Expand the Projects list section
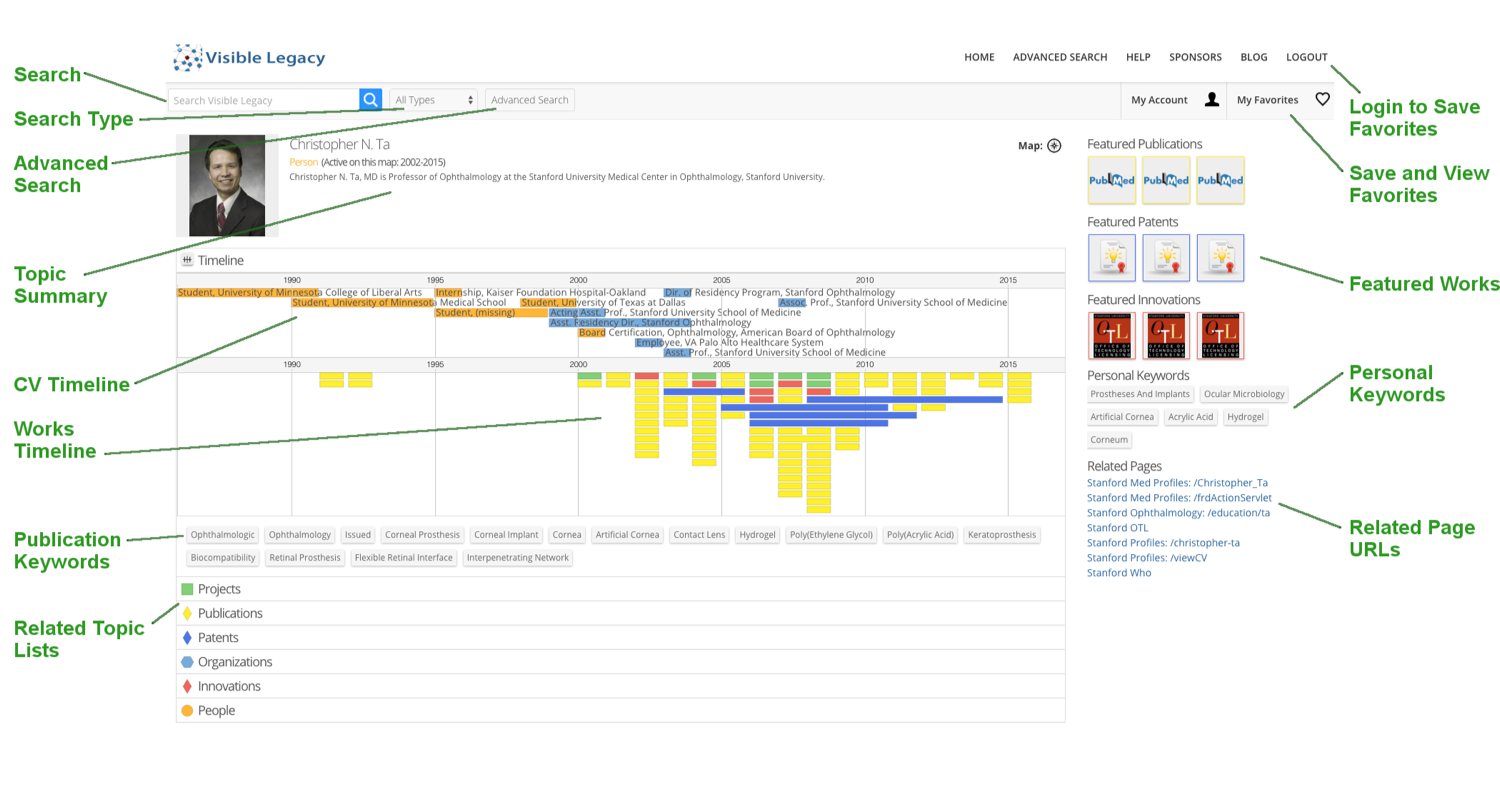 coord(219,589)
